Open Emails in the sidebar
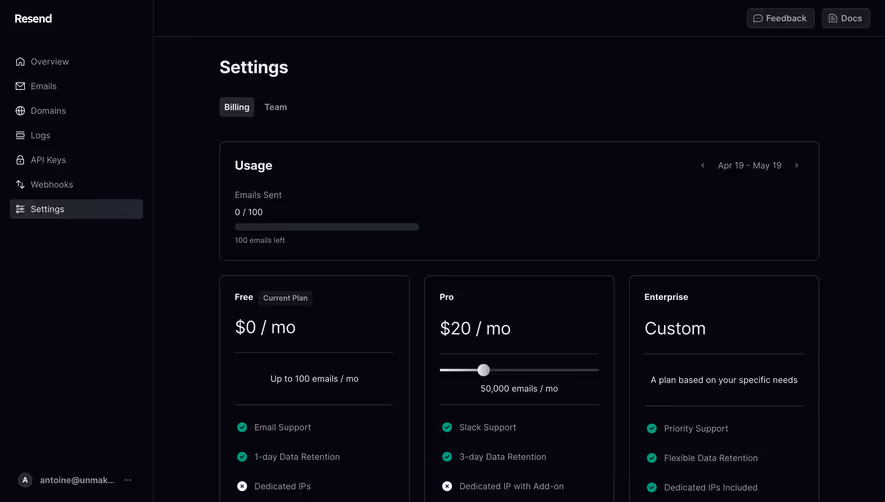This screenshot has width=885, height=502. point(76,86)
